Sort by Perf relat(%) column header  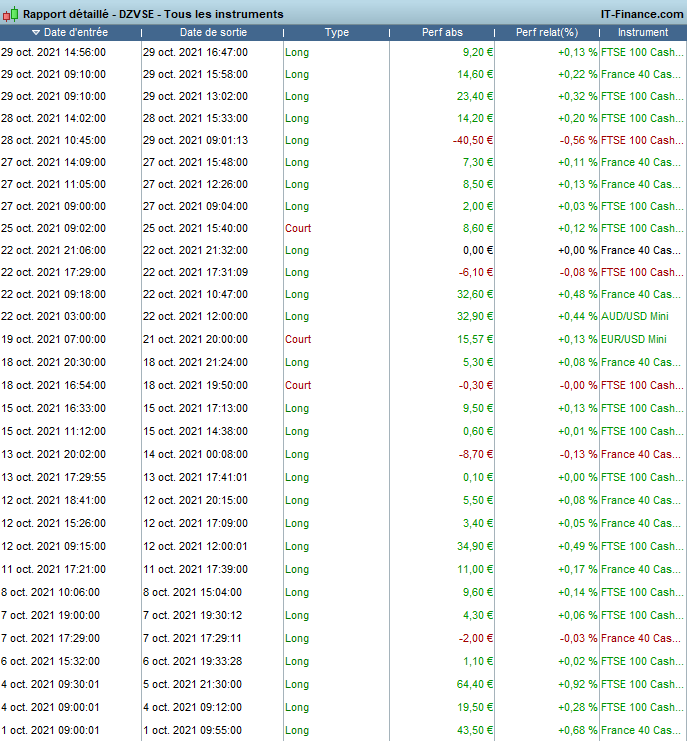coord(547,33)
